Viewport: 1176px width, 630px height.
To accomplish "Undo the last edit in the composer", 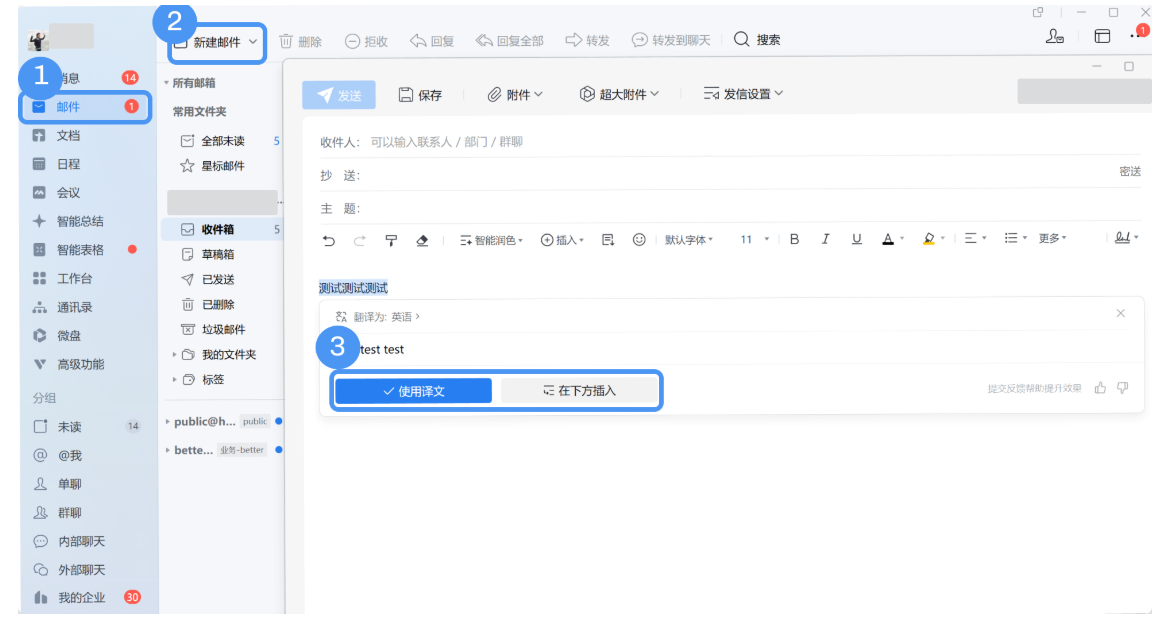I will point(329,239).
